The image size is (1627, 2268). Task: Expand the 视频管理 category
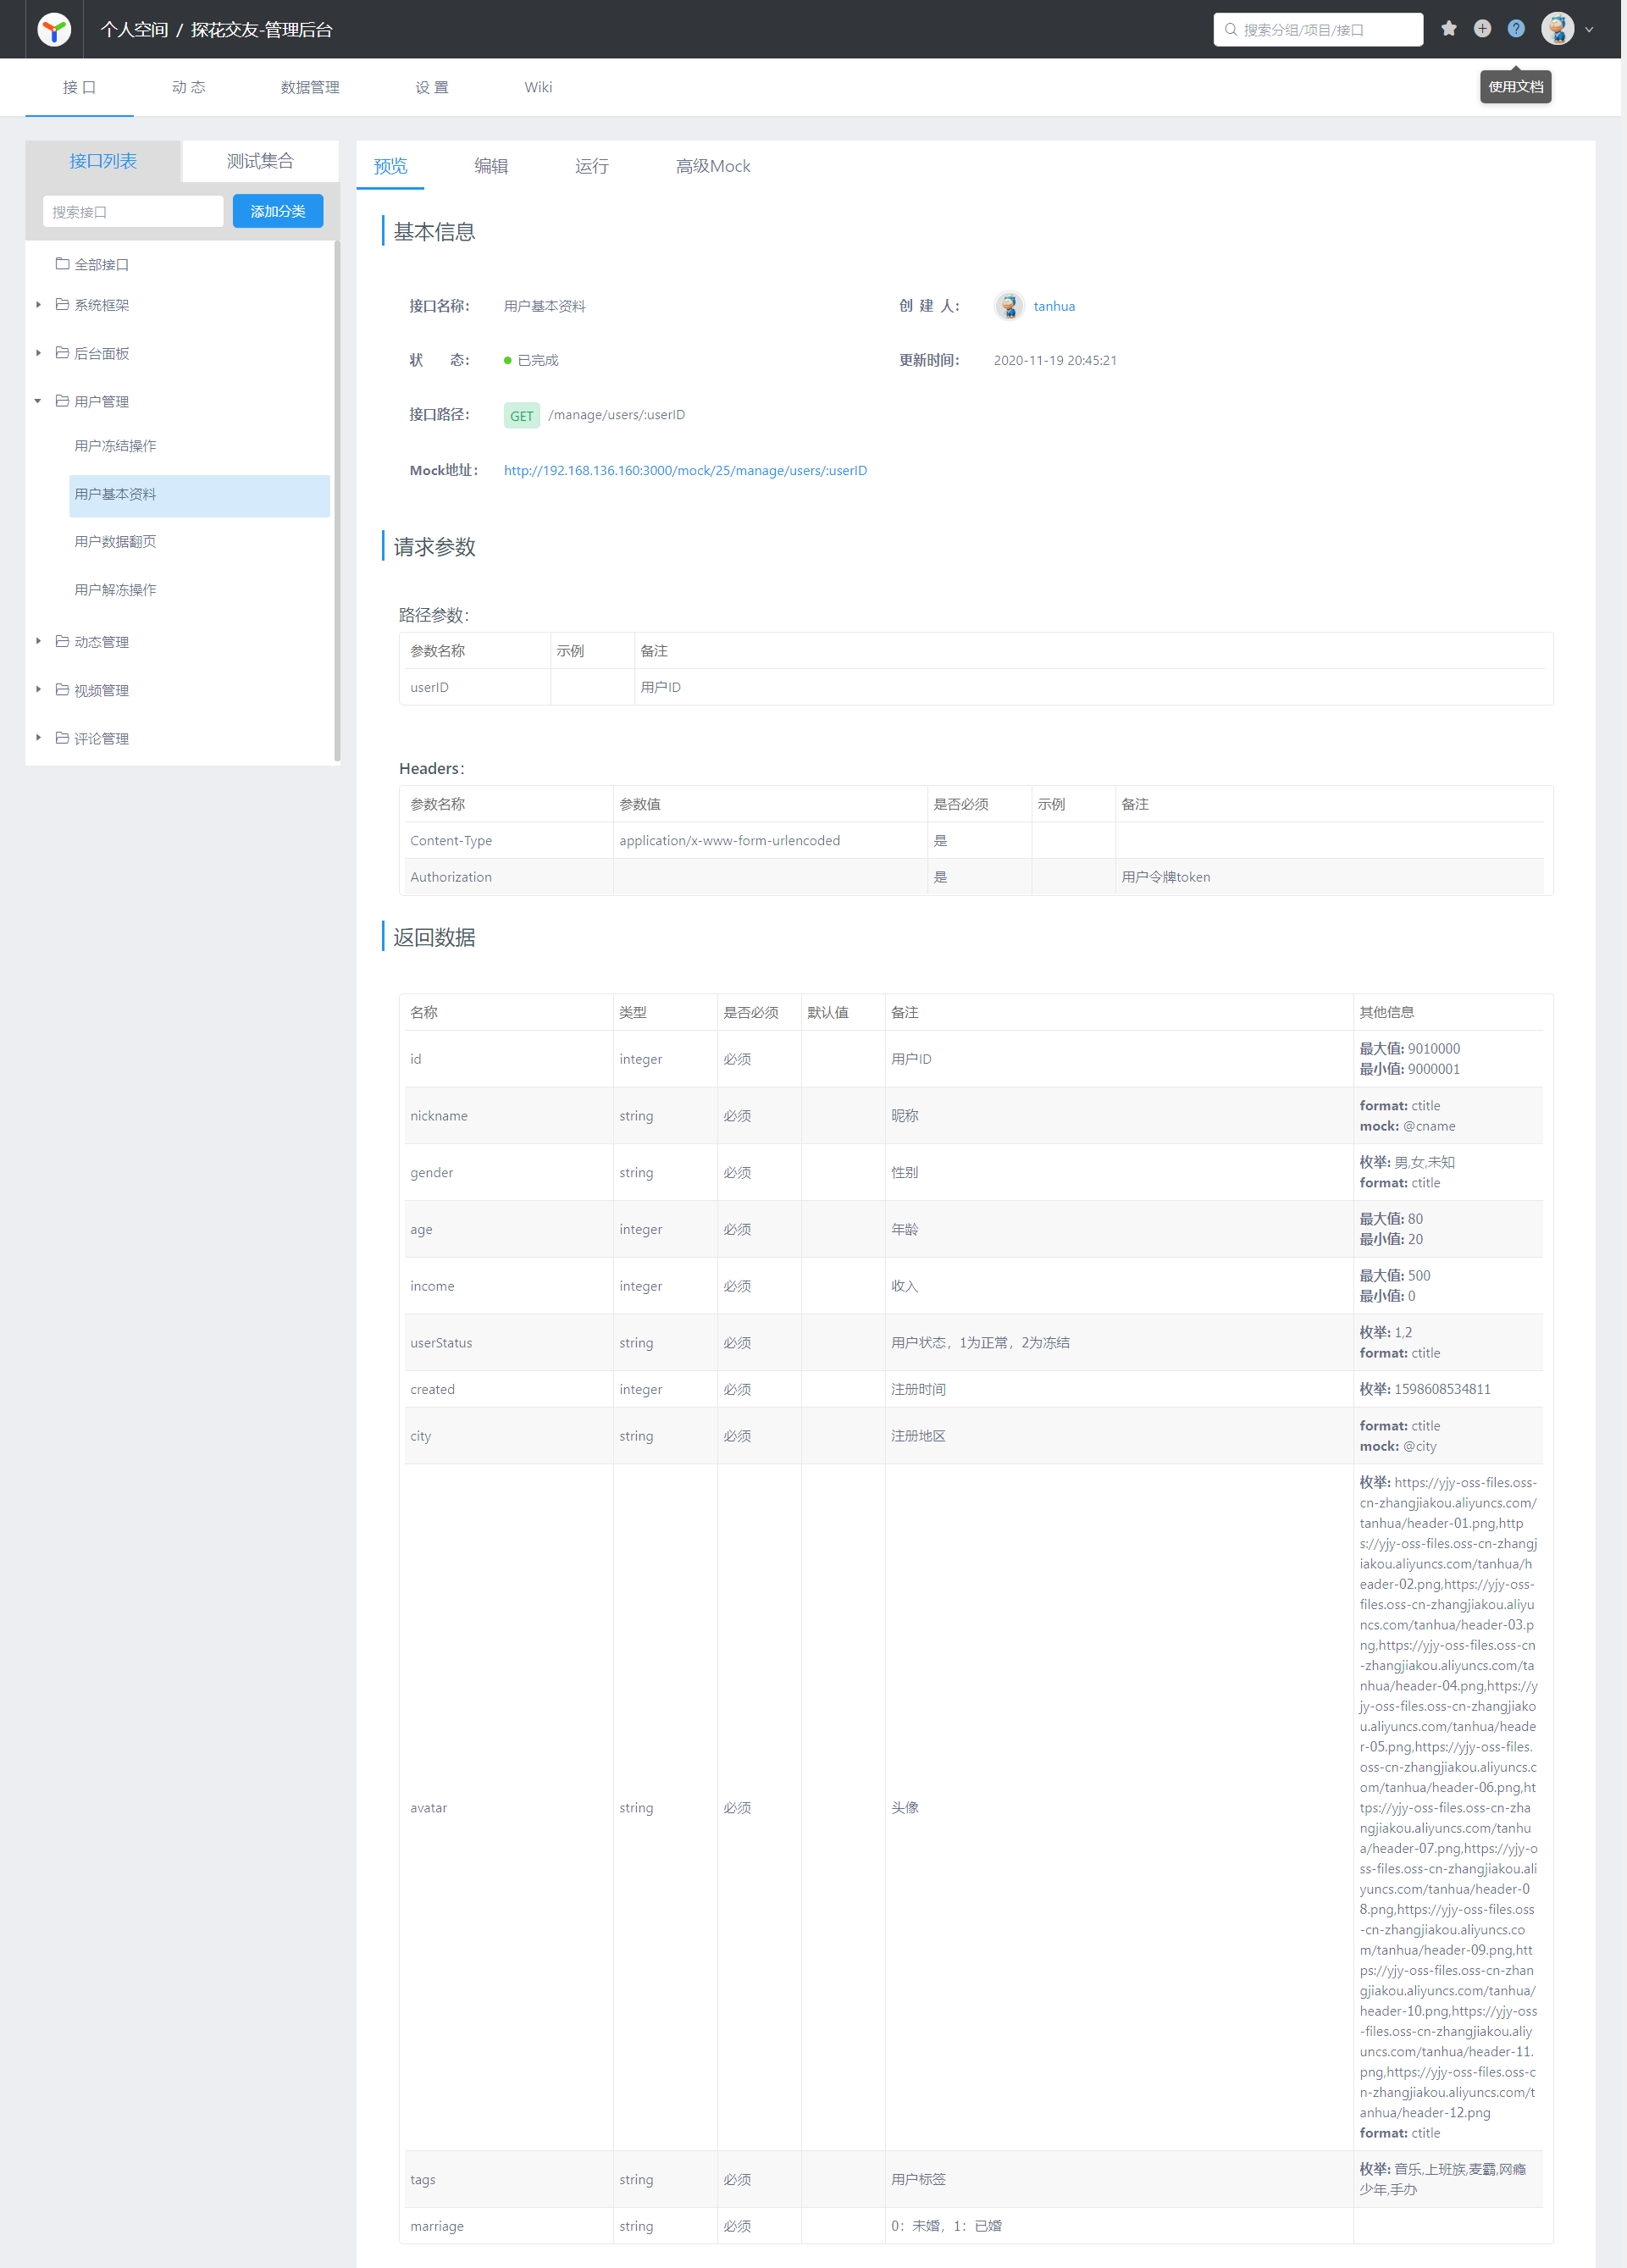coord(38,689)
